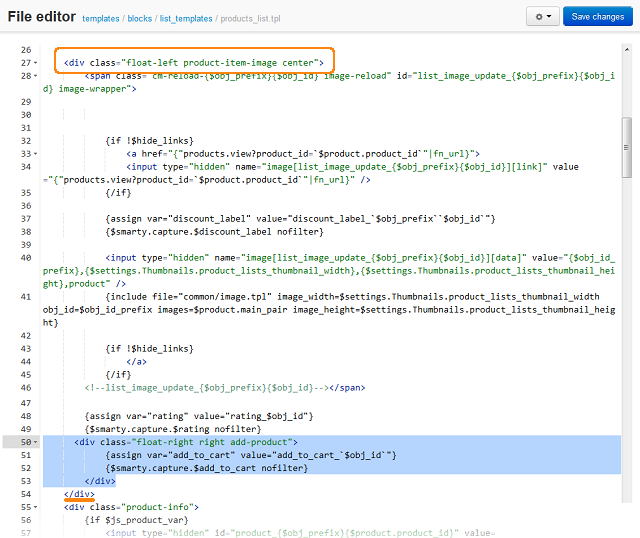Click line number 40 in gutter
Screen dimensions: 640x538
point(26,258)
